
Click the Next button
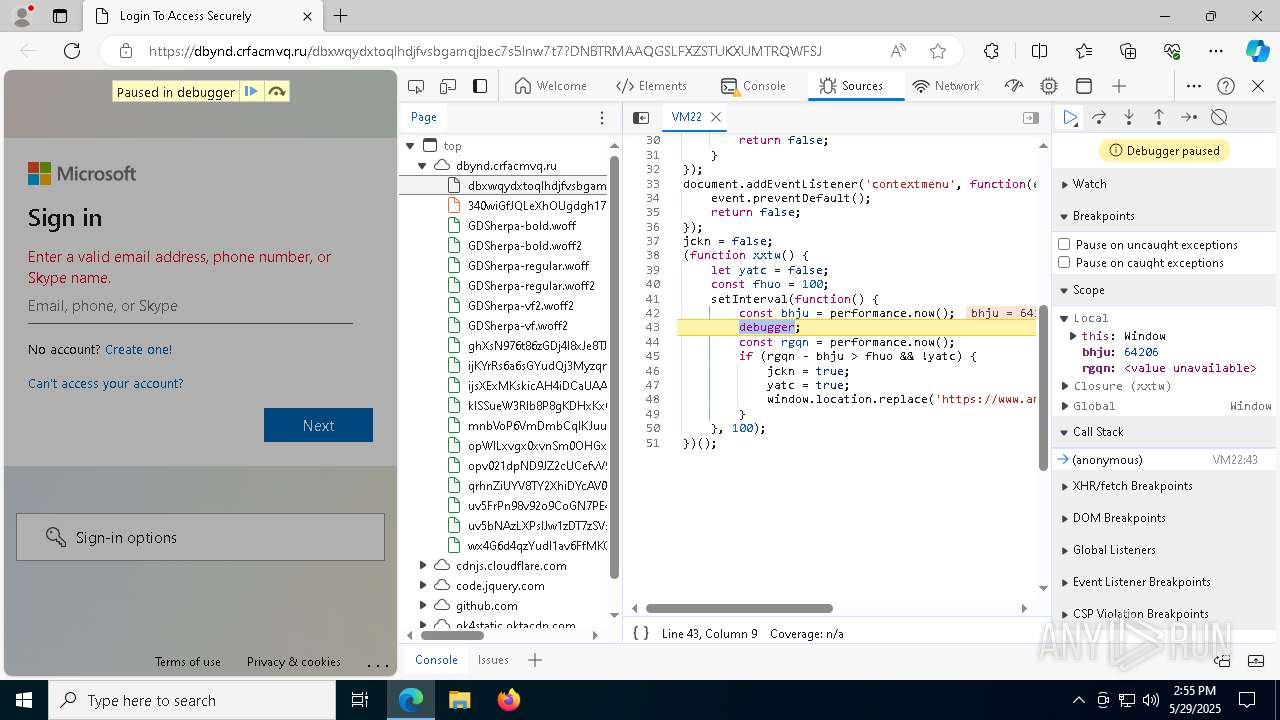(318, 425)
